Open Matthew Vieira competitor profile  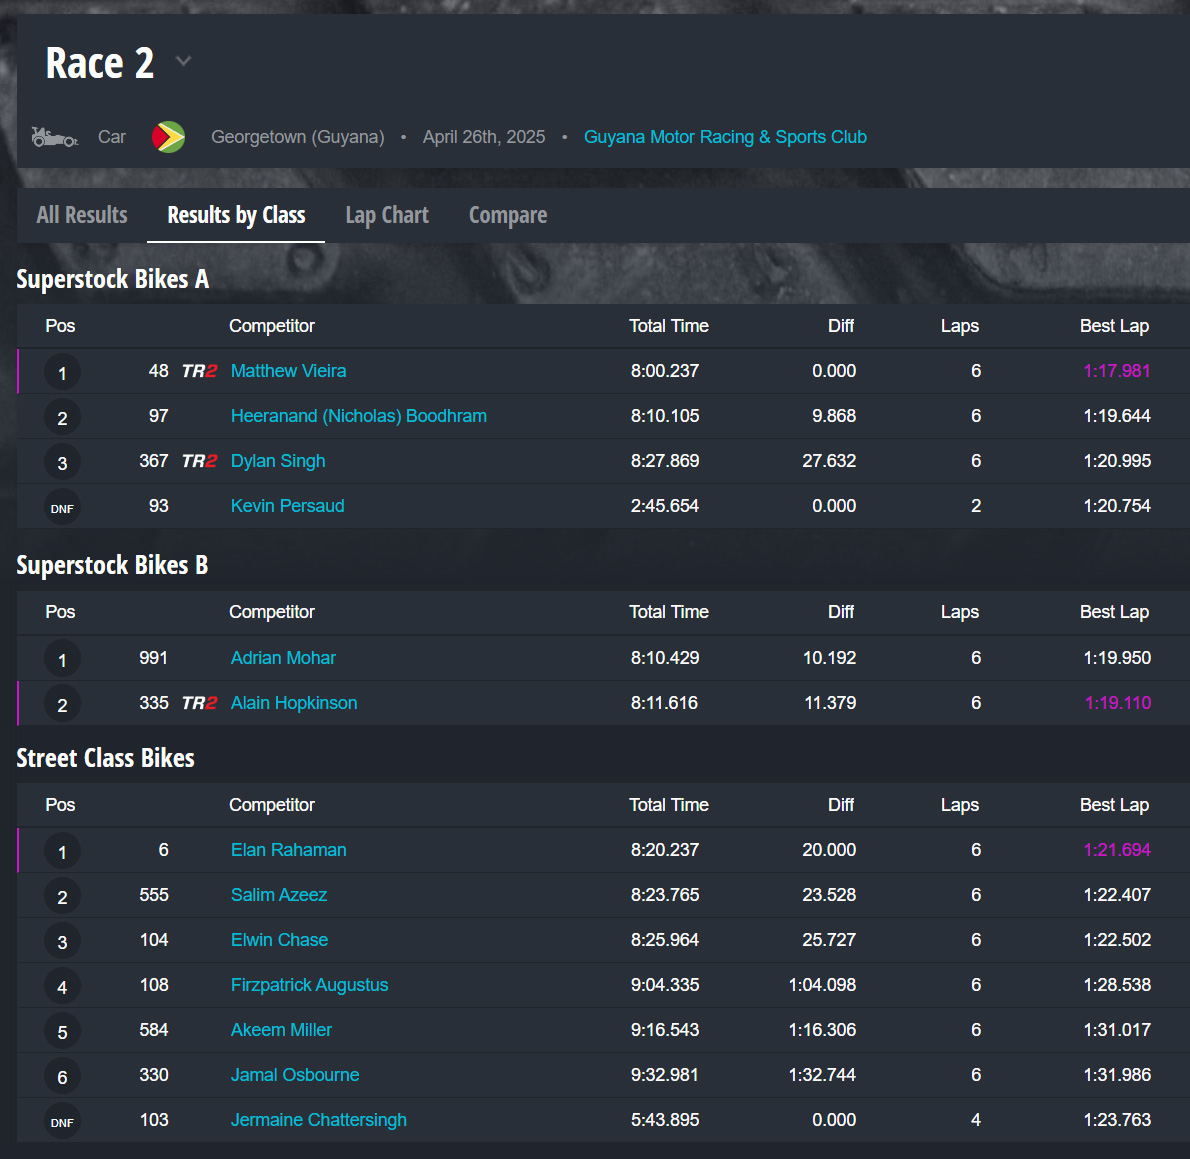pos(288,371)
